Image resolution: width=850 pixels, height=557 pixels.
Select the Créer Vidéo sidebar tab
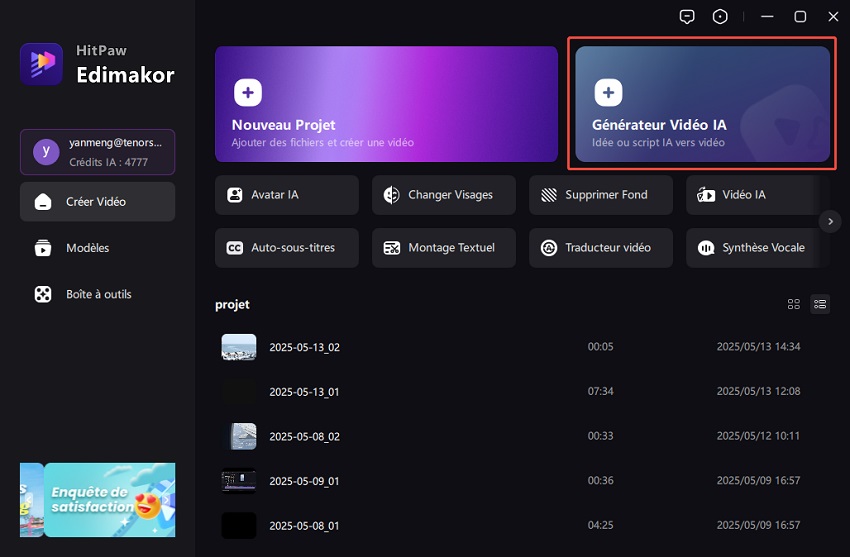(97, 202)
